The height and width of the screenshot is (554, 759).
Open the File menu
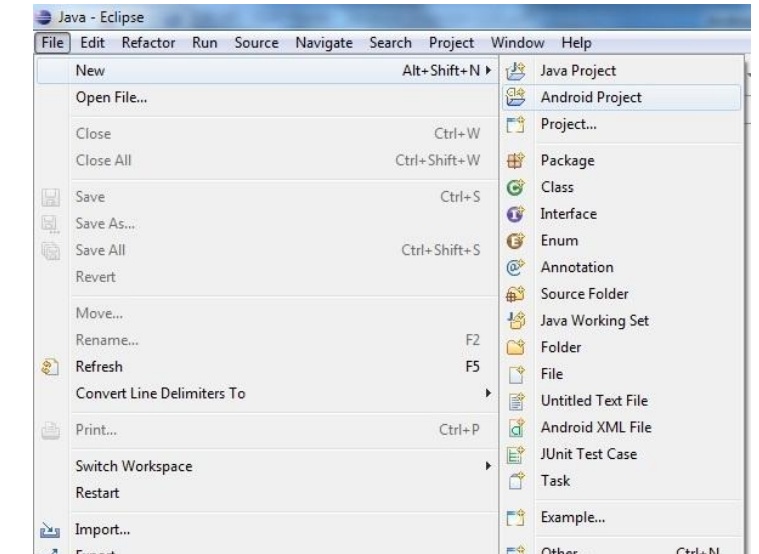[x=52, y=43]
